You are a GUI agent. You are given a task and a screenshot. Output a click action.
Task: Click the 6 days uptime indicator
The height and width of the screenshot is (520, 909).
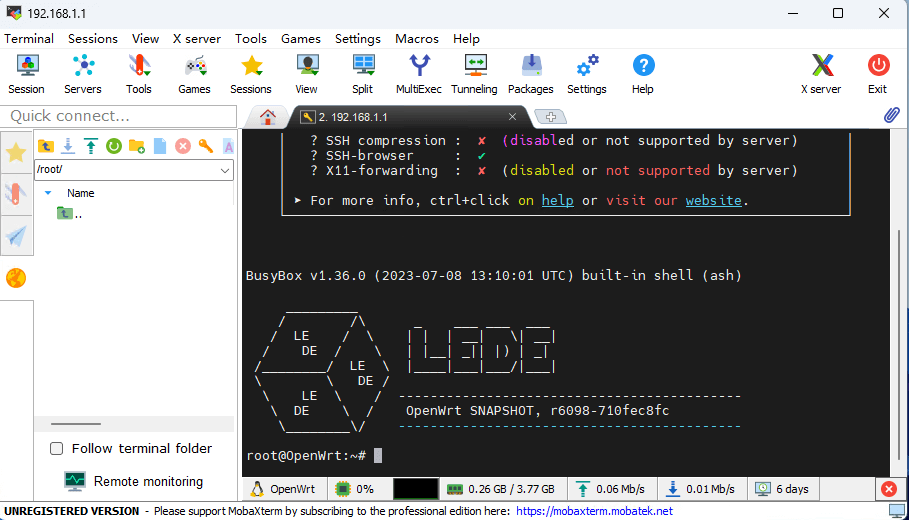click(783, 489)
